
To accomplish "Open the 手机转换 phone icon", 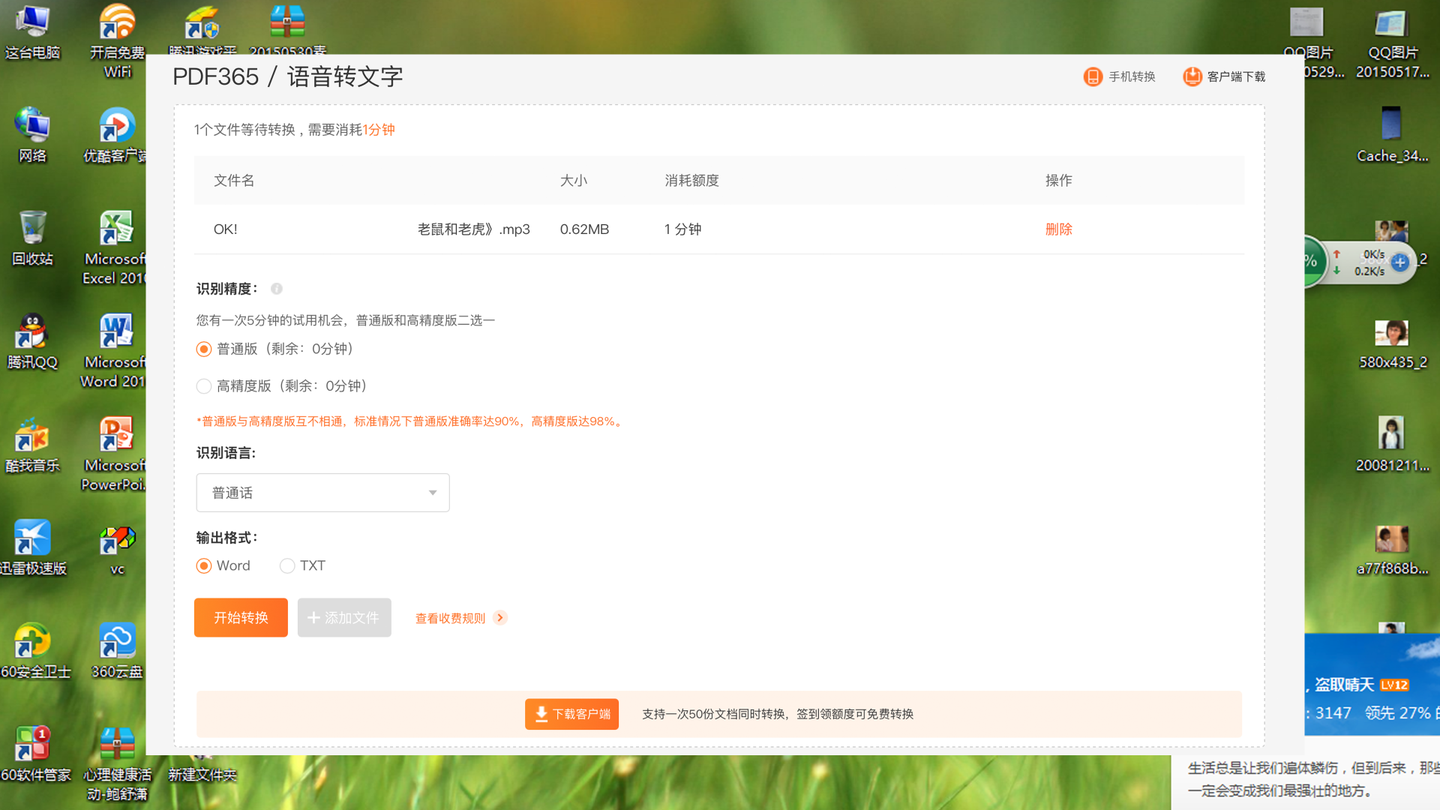I will pos(1093,77).
